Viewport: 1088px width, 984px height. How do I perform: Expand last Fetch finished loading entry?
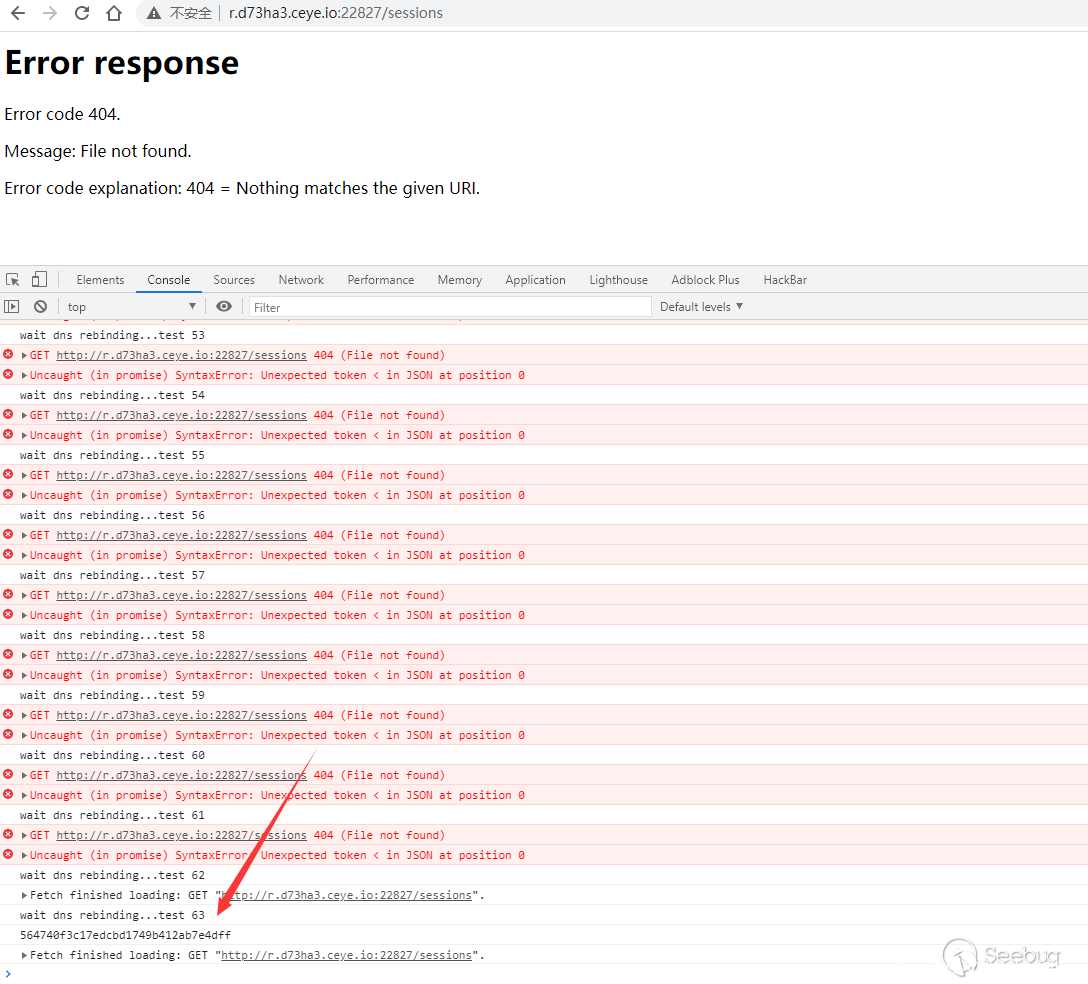[24, 956]
